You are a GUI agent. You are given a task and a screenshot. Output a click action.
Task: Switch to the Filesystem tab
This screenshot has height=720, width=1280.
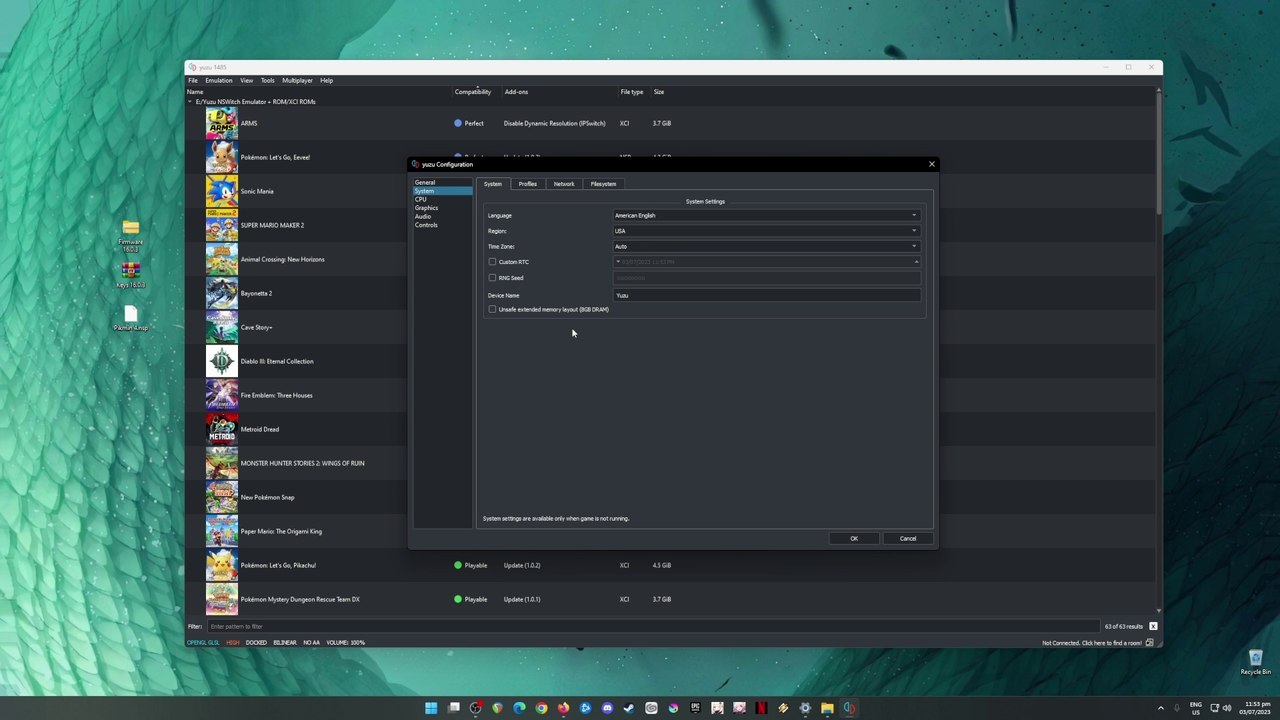point(603,184)
